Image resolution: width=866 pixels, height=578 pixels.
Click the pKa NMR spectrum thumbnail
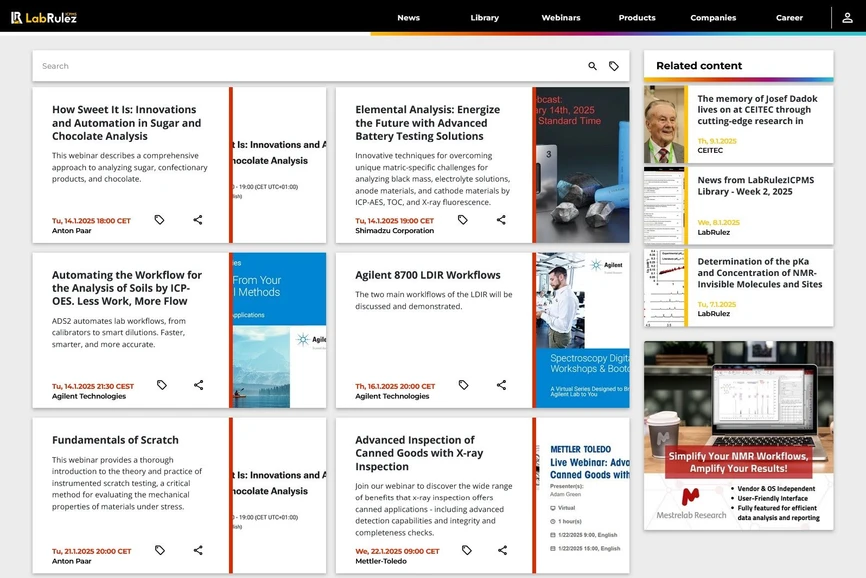click(664, 288)
